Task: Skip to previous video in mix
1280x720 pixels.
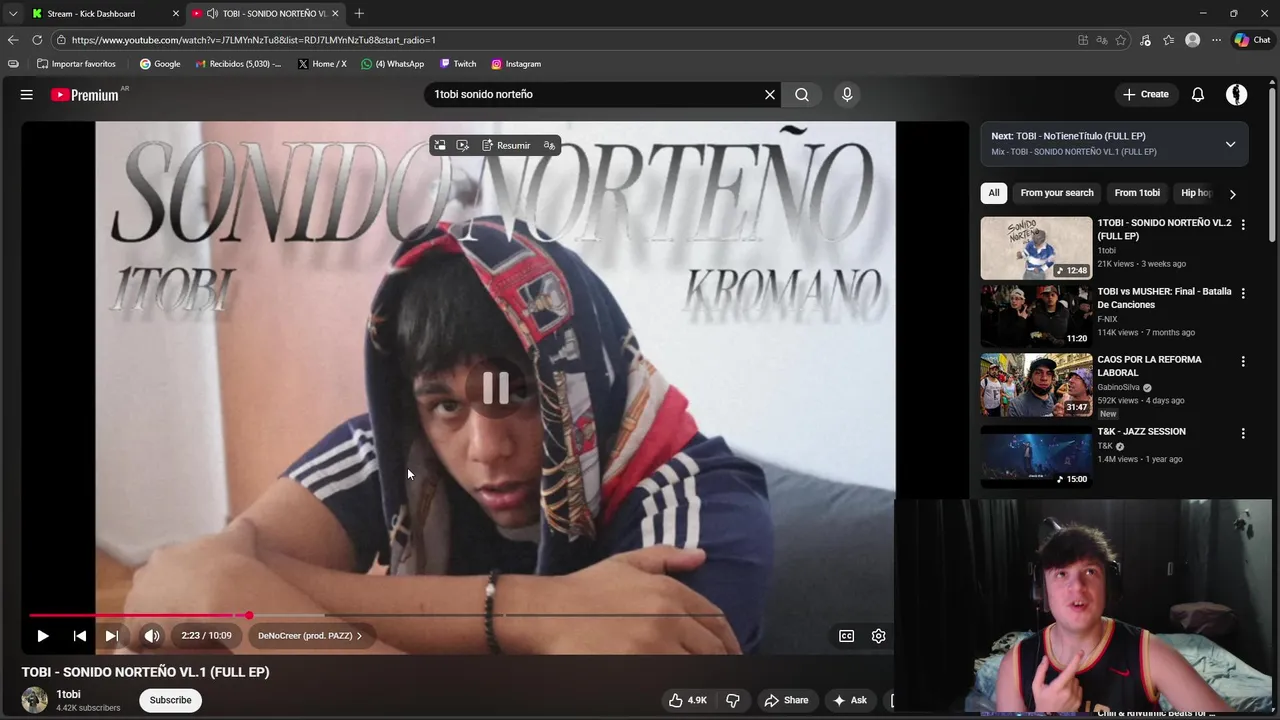Action: point(80,635)
